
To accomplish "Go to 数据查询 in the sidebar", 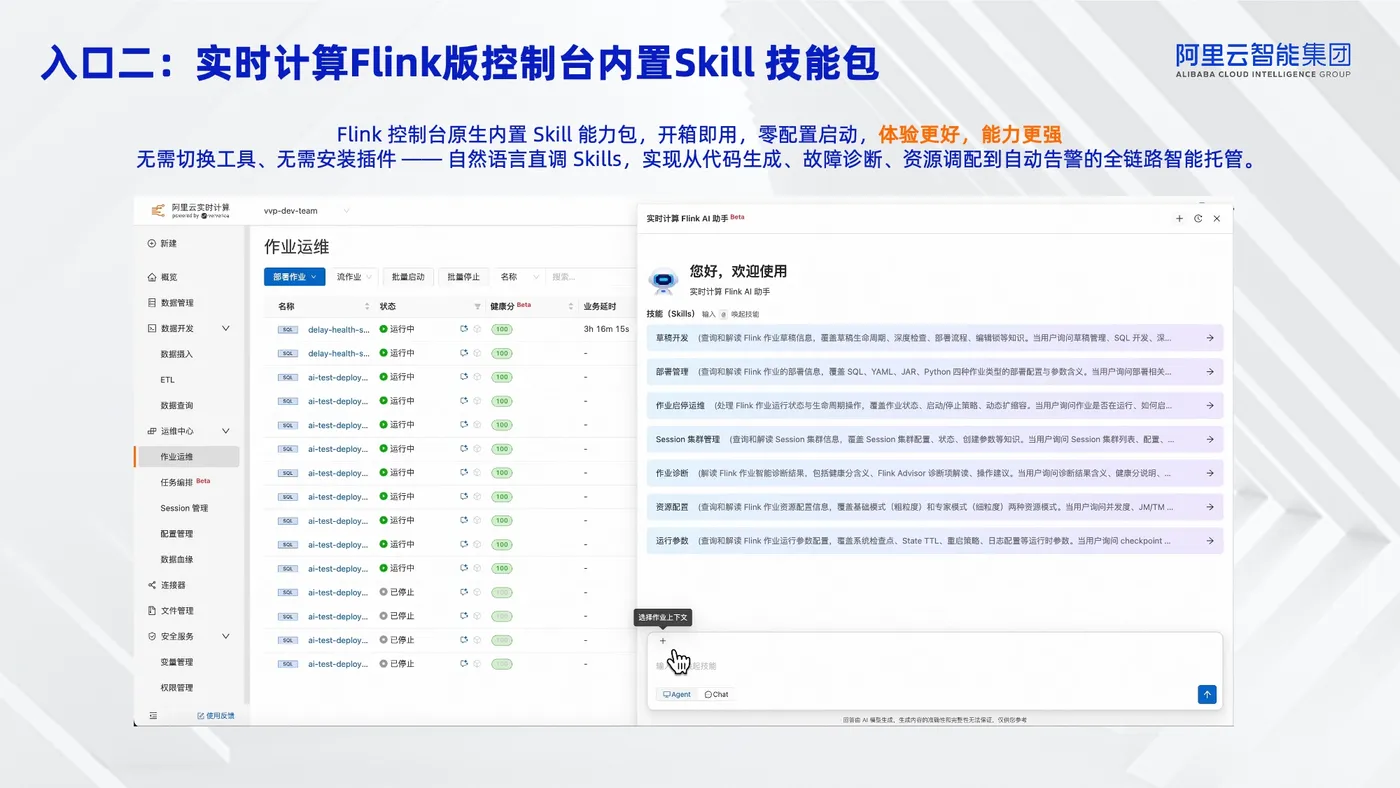I will click(x=177, y=406).
